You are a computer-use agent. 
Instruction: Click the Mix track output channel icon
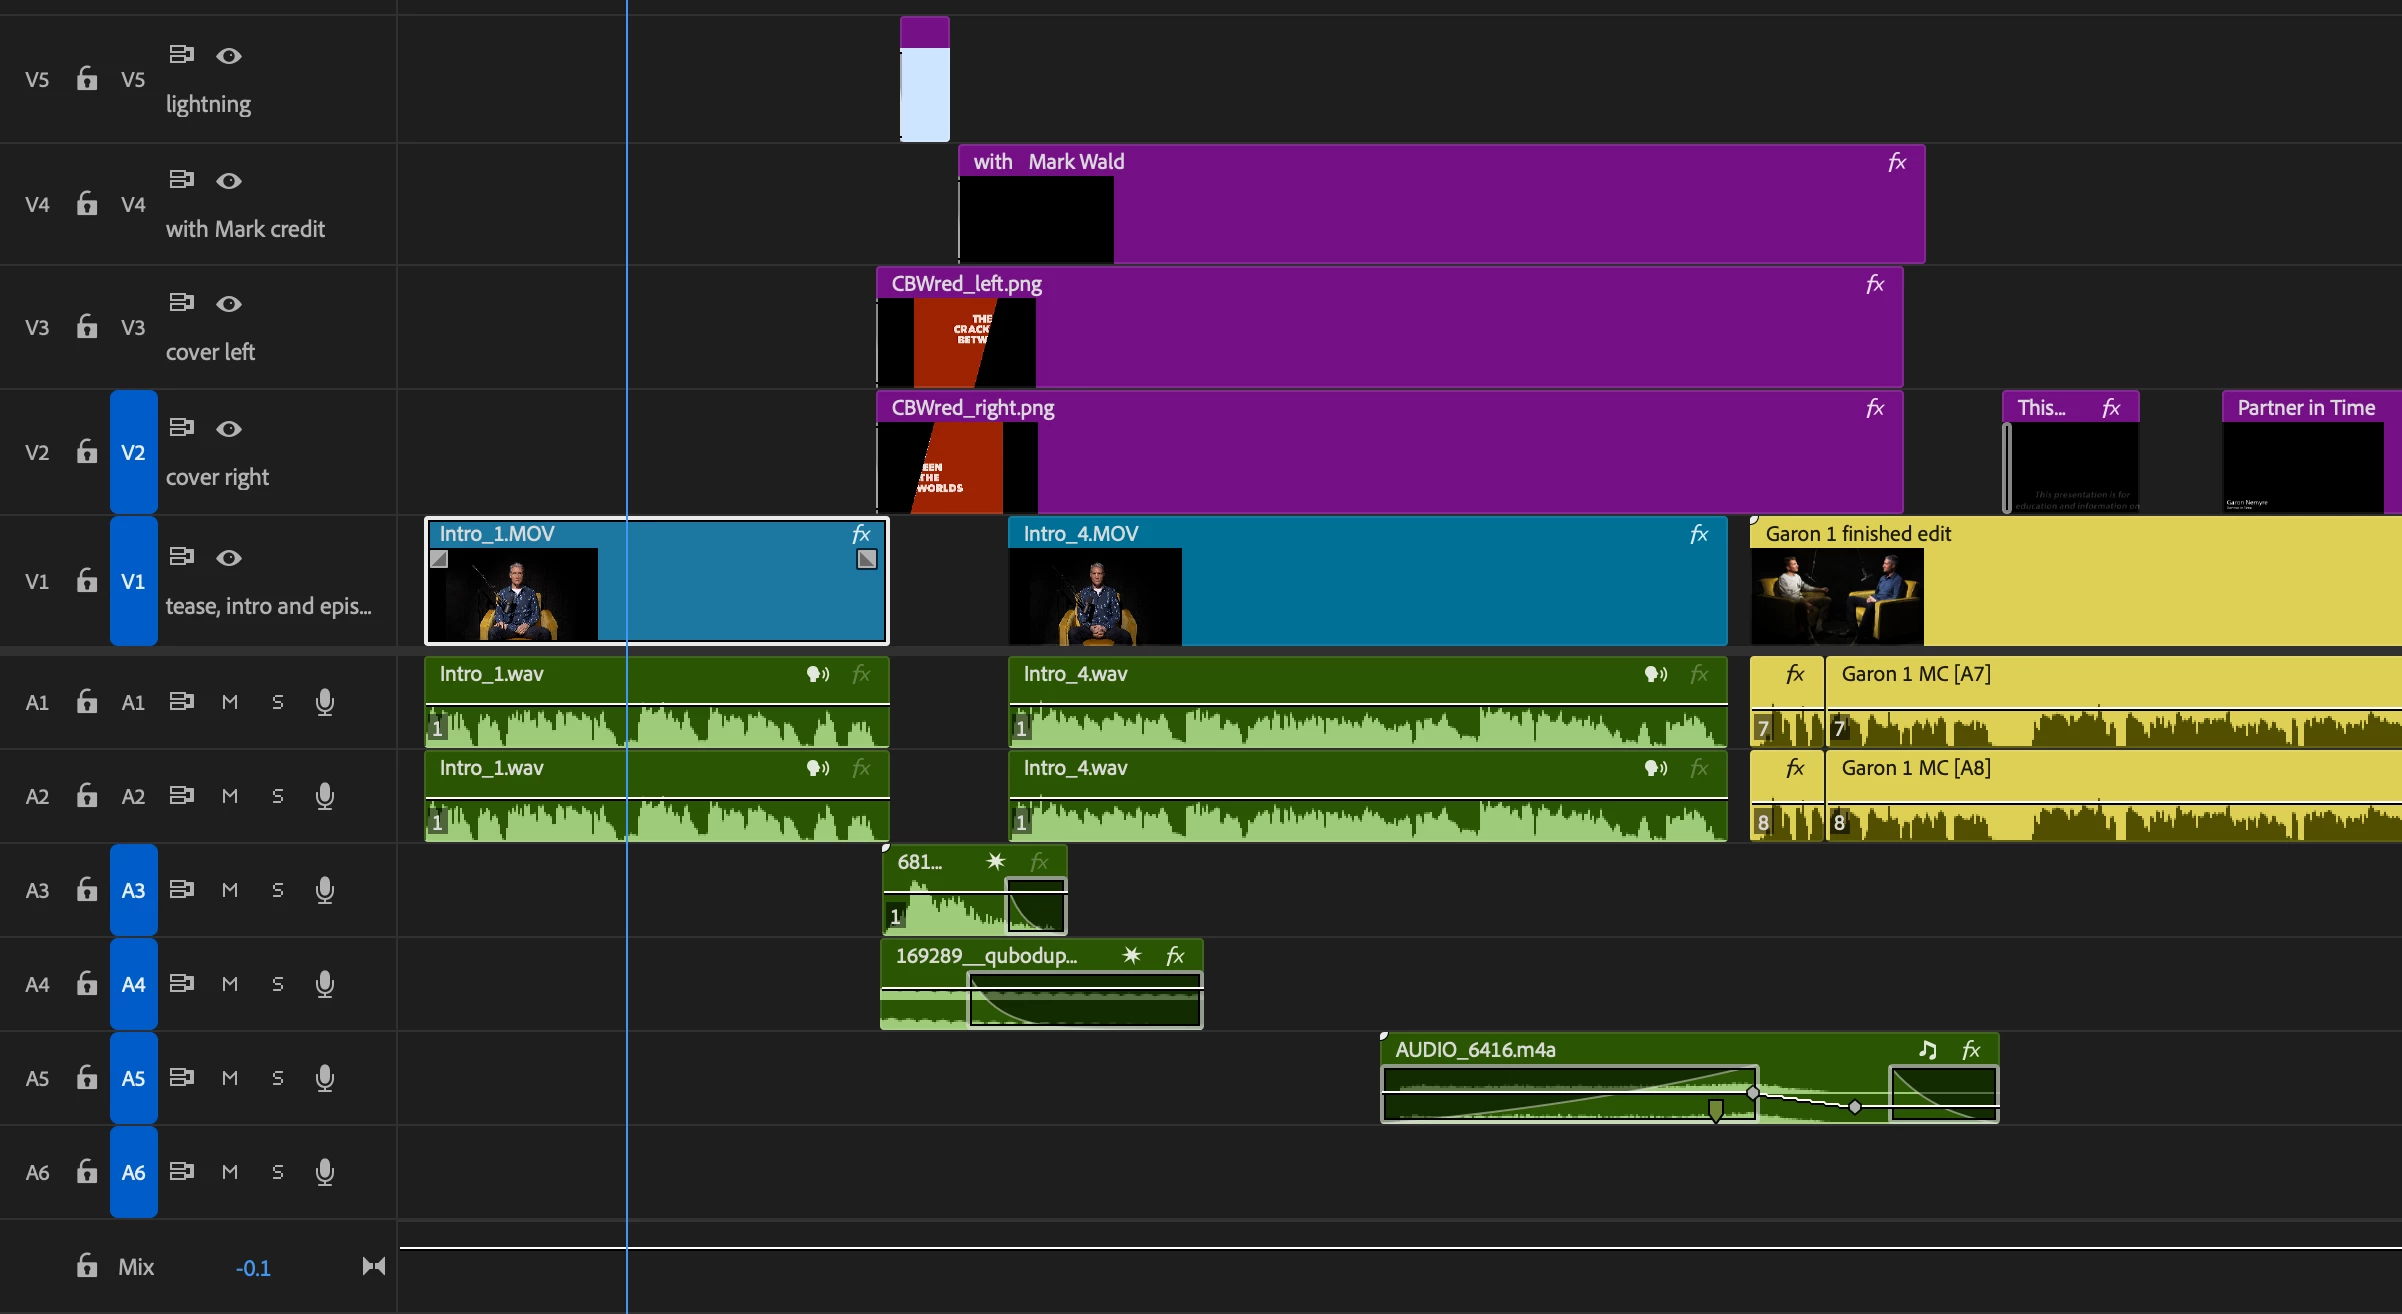(374, 1266)
